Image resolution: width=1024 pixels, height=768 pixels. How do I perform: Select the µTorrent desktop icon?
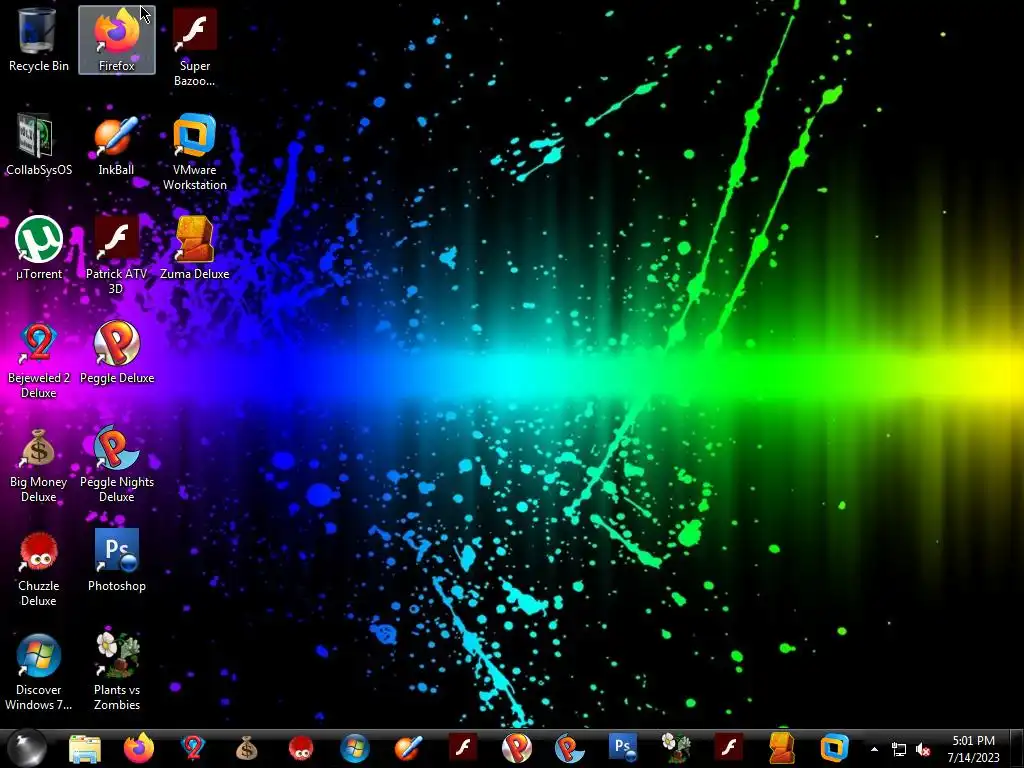38,248
